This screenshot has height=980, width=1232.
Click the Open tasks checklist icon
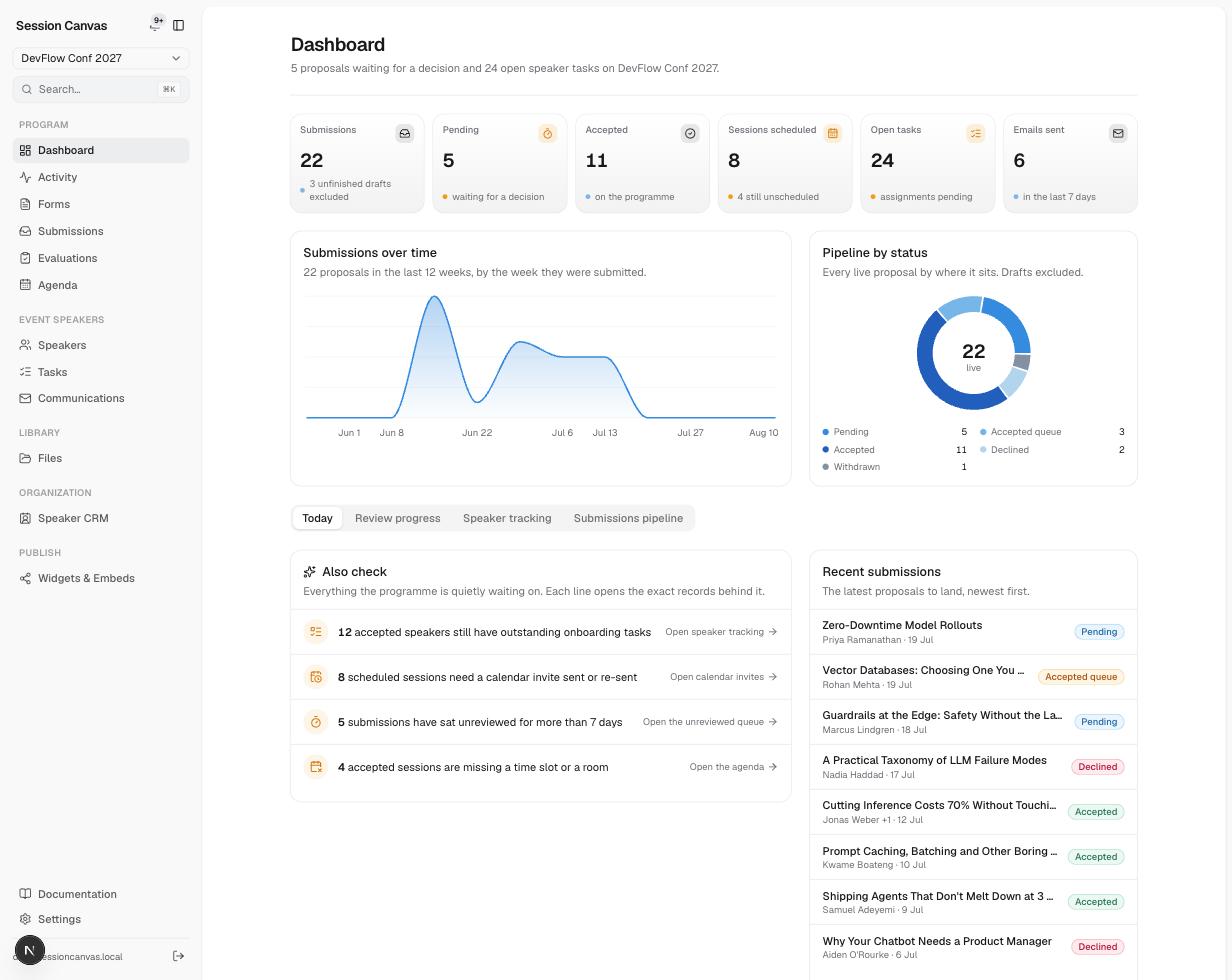tap(975, 133)
